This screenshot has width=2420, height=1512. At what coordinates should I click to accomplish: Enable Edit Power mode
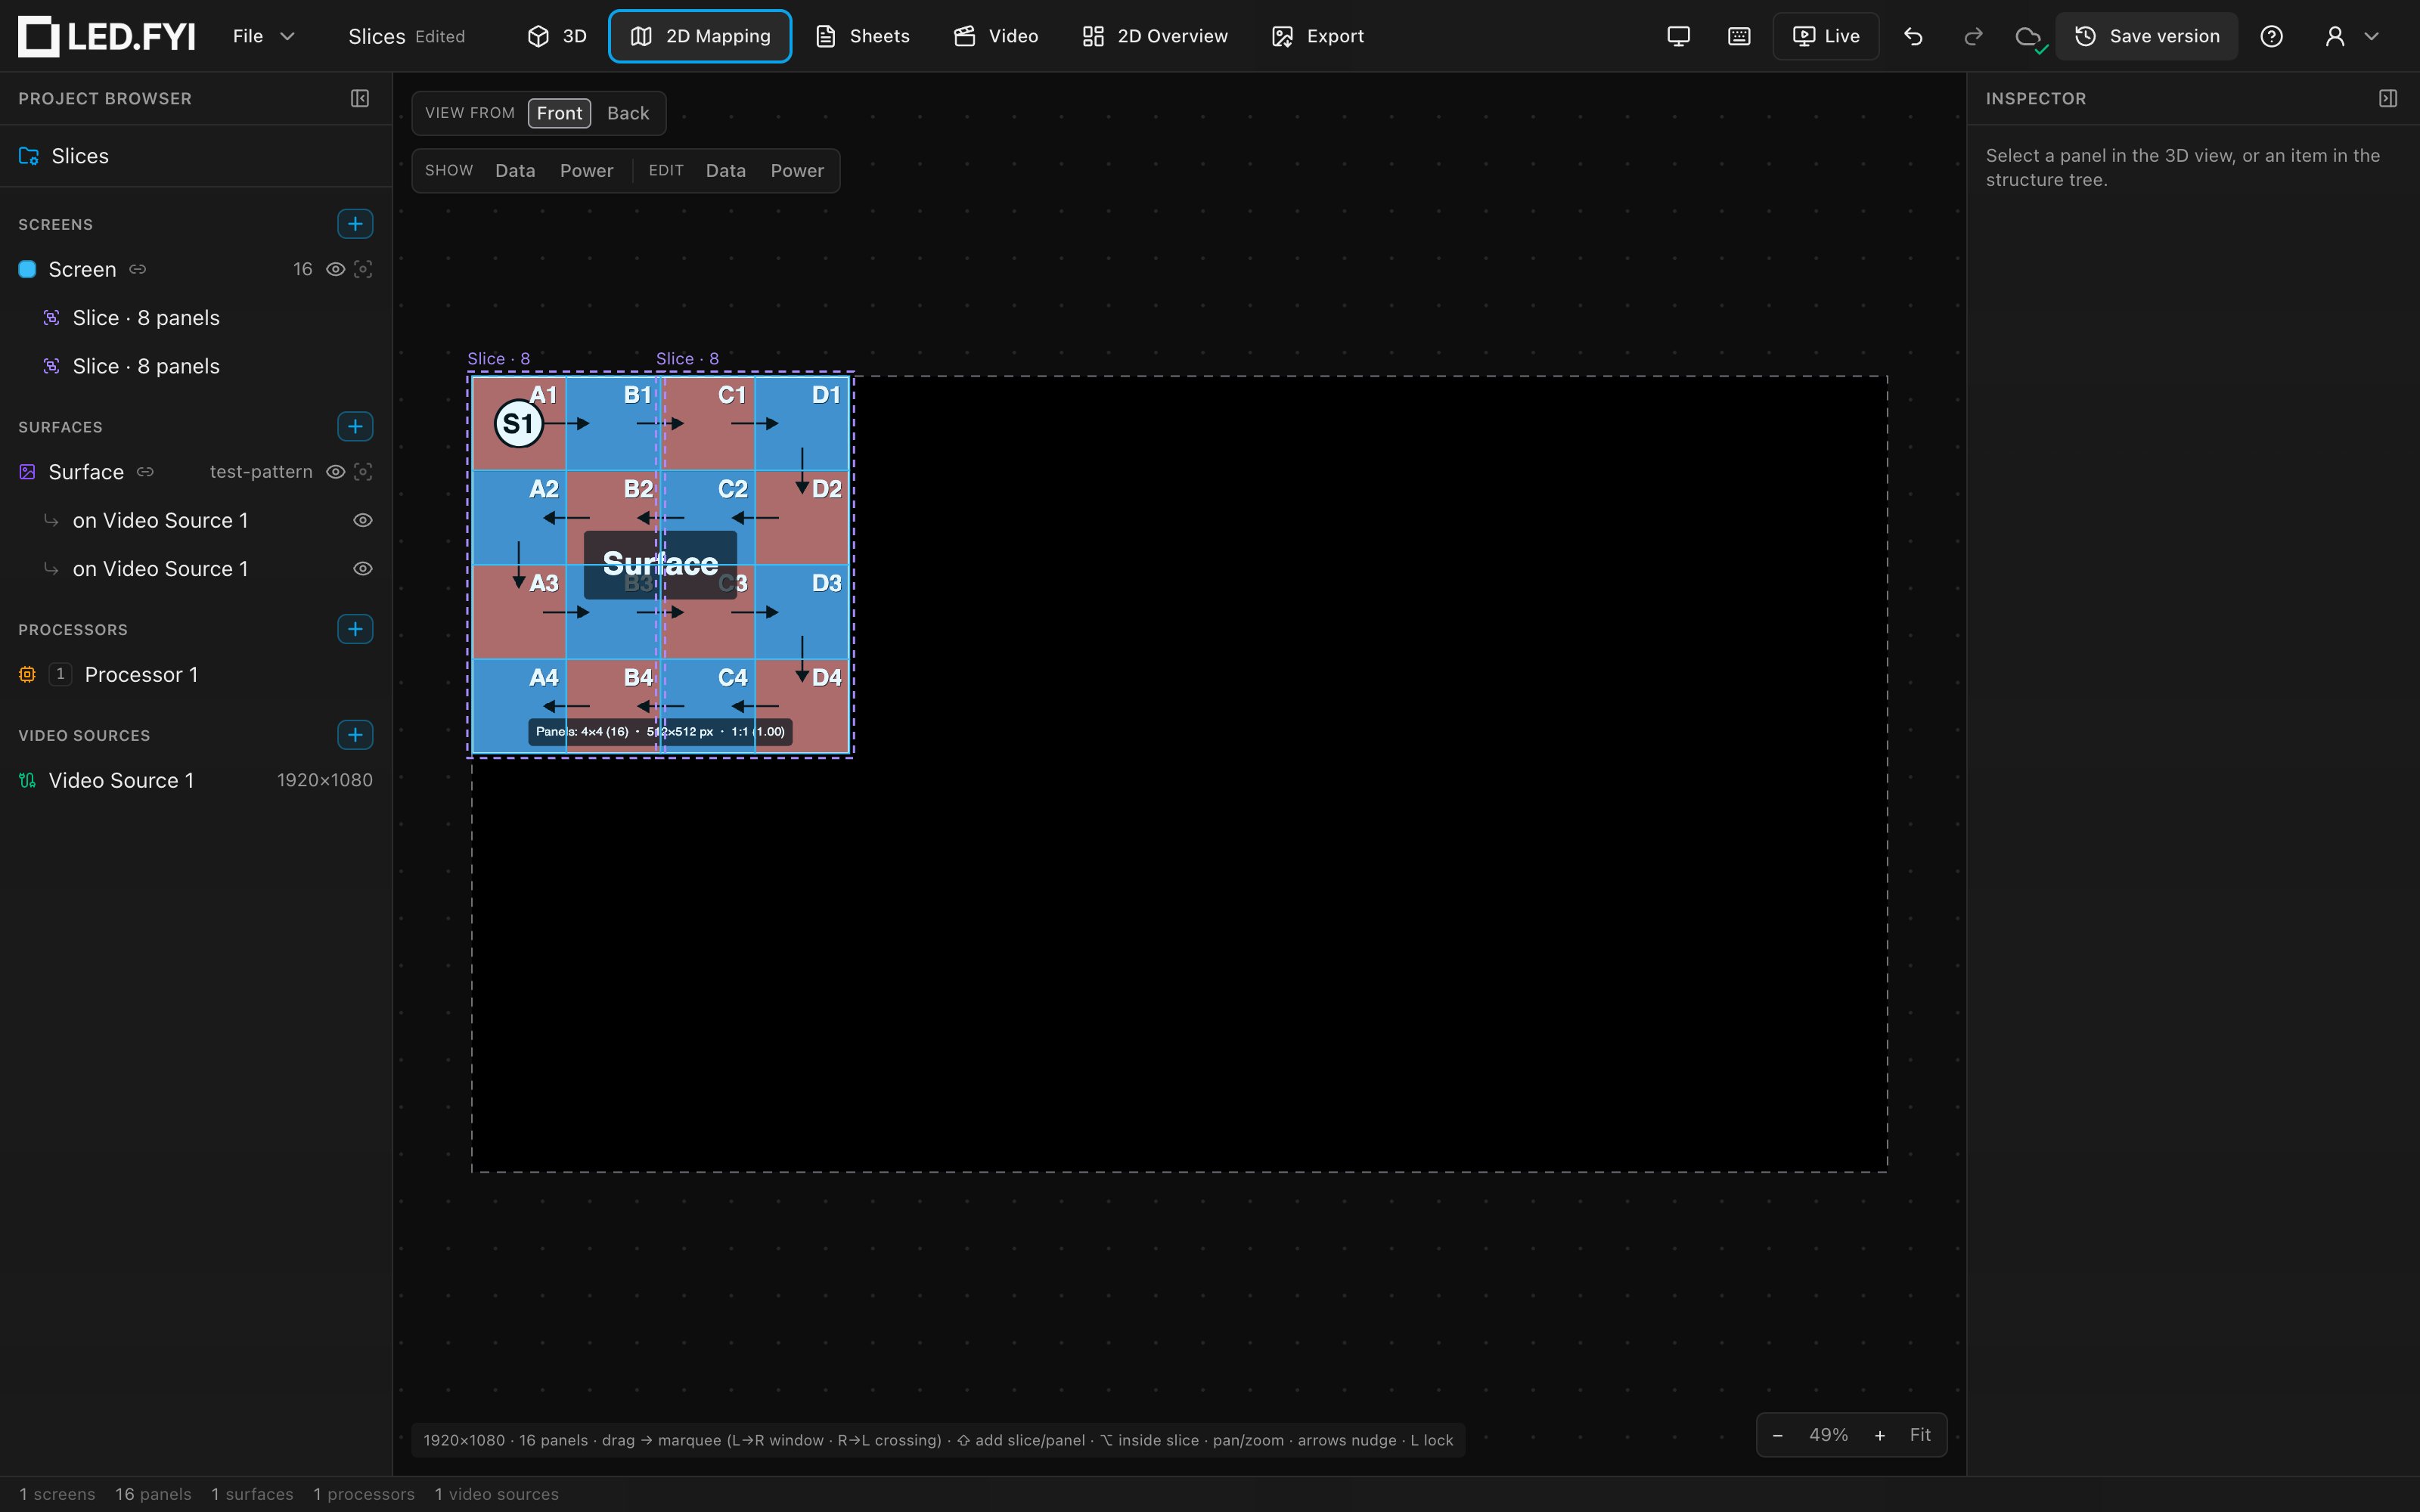(x=797, y=171)
